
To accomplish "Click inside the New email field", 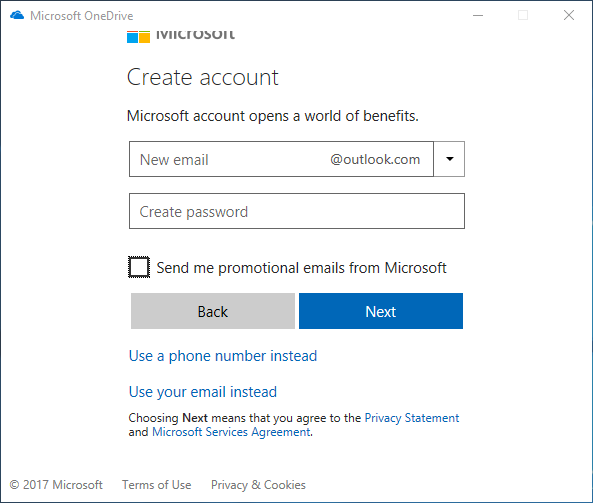I will point(281,159).
